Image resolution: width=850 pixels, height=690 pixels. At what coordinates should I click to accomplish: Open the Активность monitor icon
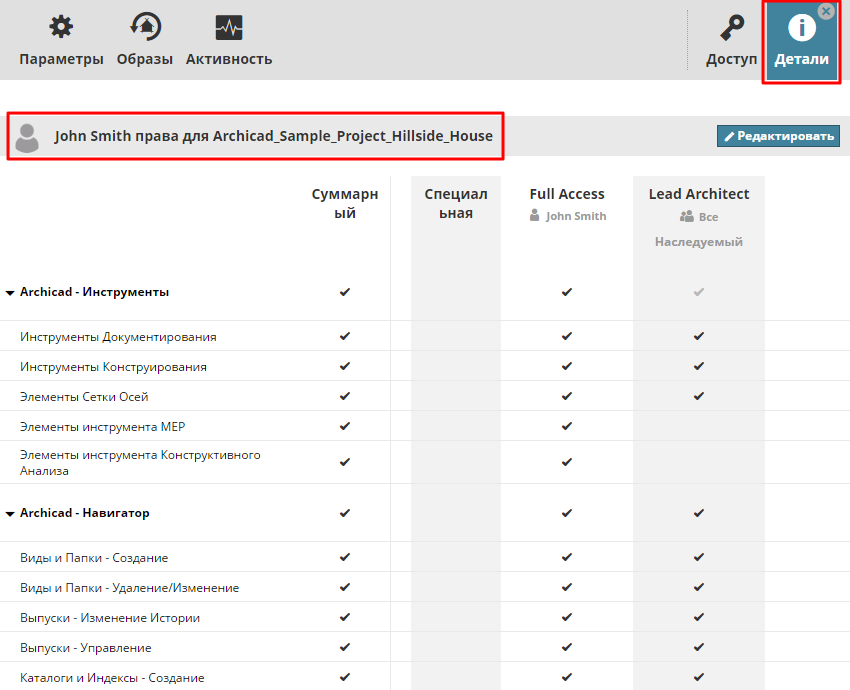[x=229, y=28]
